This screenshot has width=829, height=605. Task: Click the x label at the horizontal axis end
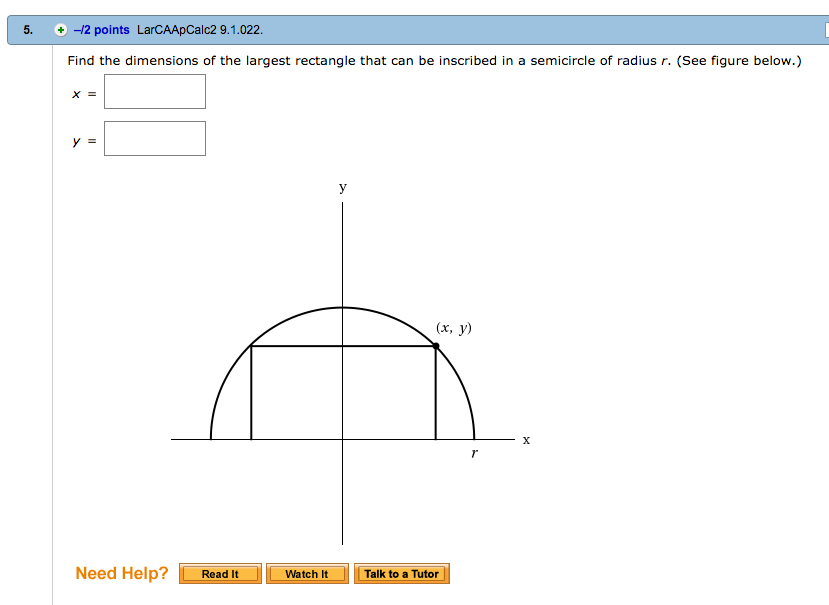click(x=526, y=439)
